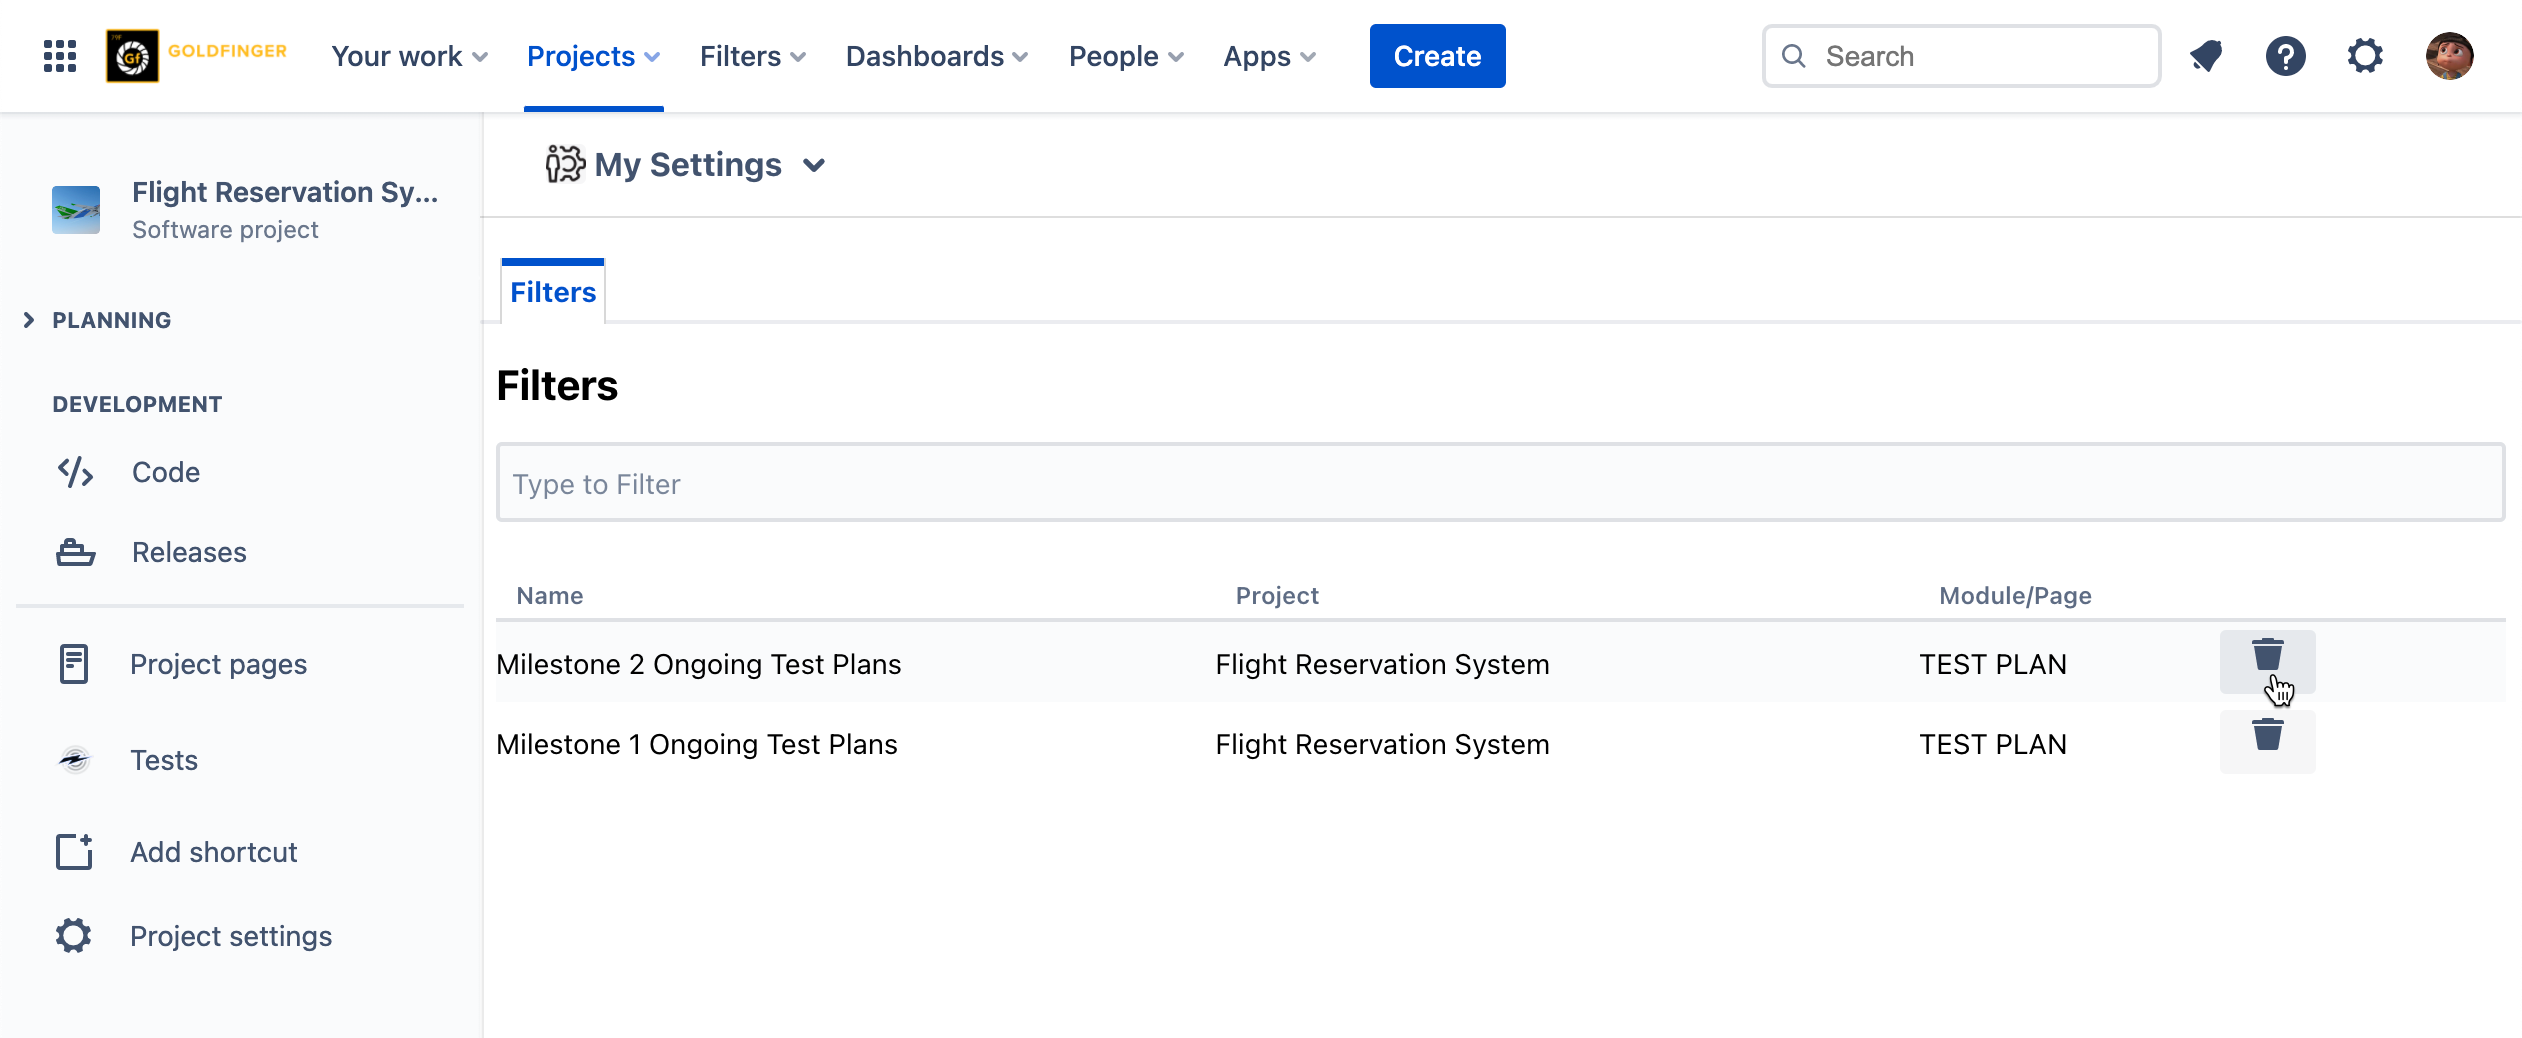Viewport: 2522px width, 1038px height.
Task: Open Tests in the sidebar
Action: [x=164, y=760]
